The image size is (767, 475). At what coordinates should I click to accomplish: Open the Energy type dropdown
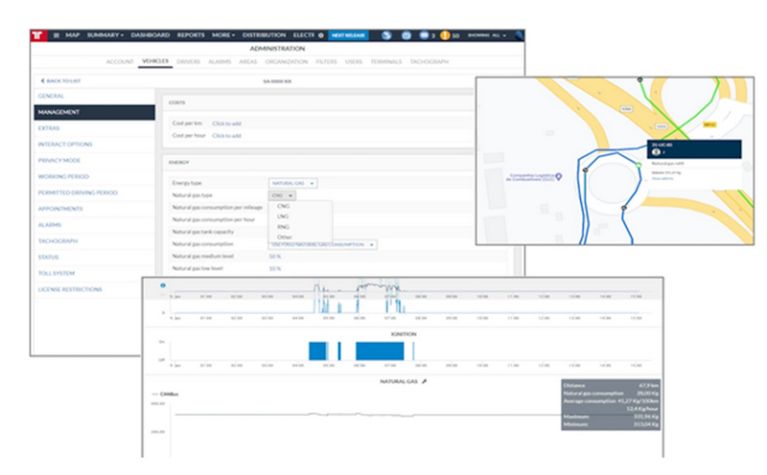click(x=293, y=183)
